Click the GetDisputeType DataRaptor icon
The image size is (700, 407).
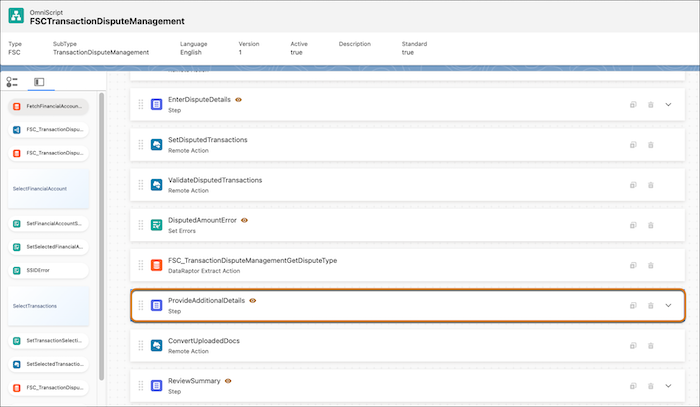coord(156,265)
